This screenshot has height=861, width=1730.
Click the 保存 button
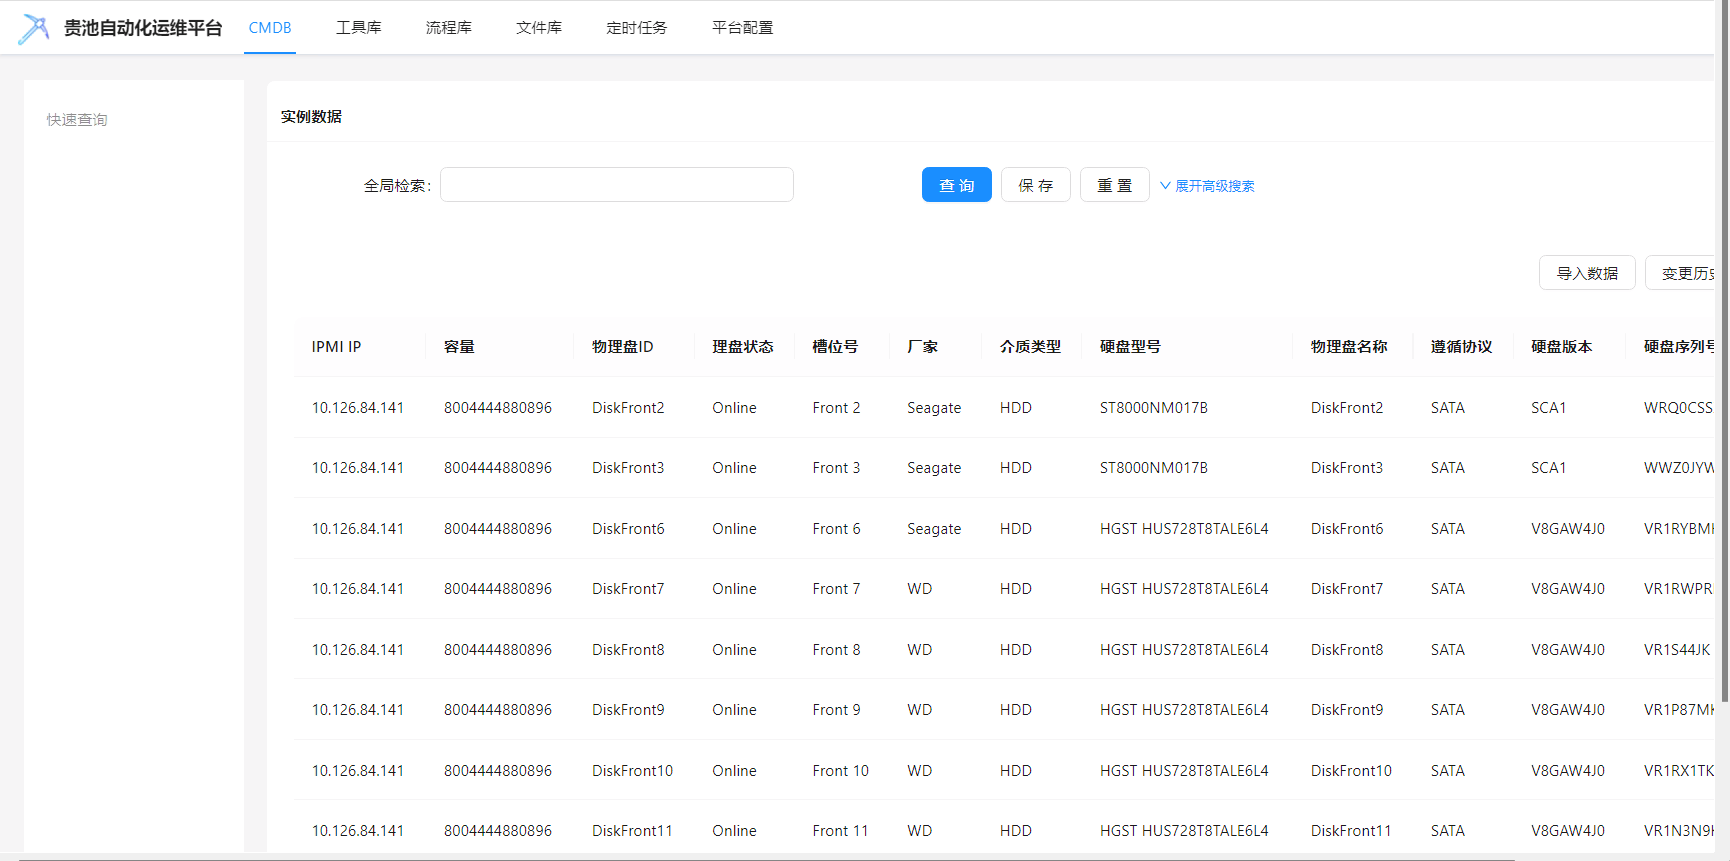[x=1036, y=185]
